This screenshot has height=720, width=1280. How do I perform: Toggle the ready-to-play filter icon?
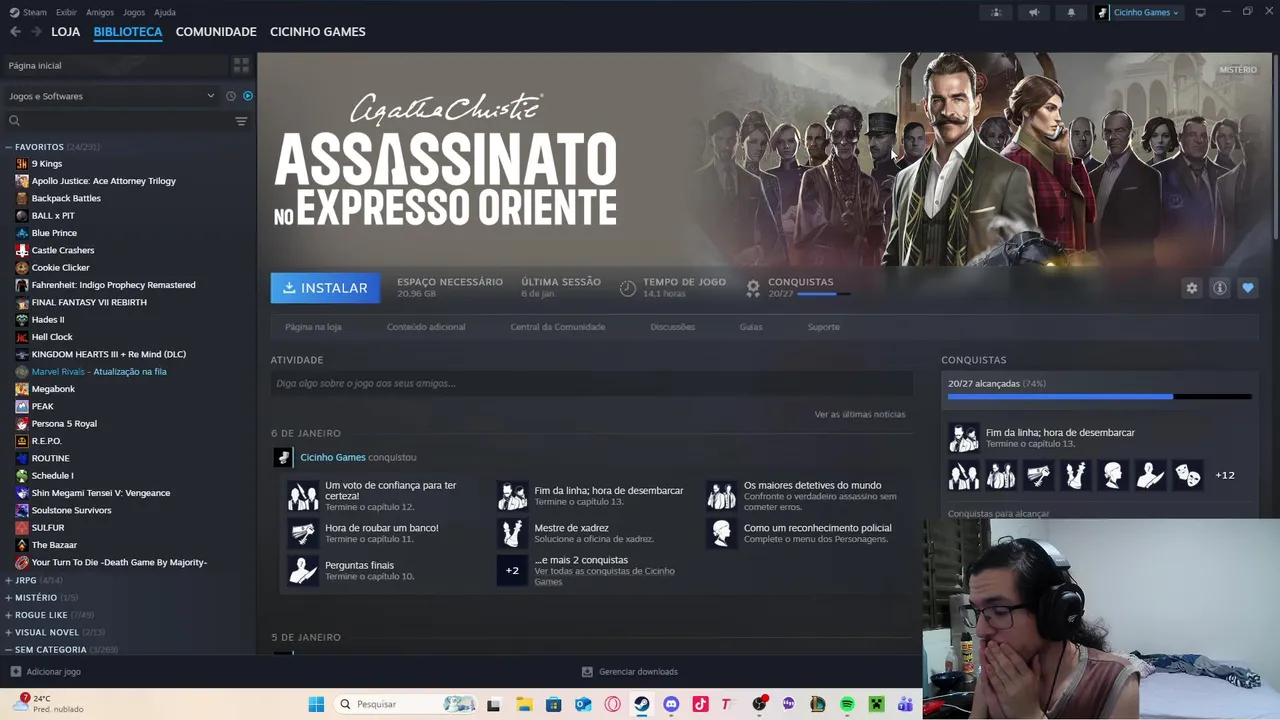click(248, 96)
